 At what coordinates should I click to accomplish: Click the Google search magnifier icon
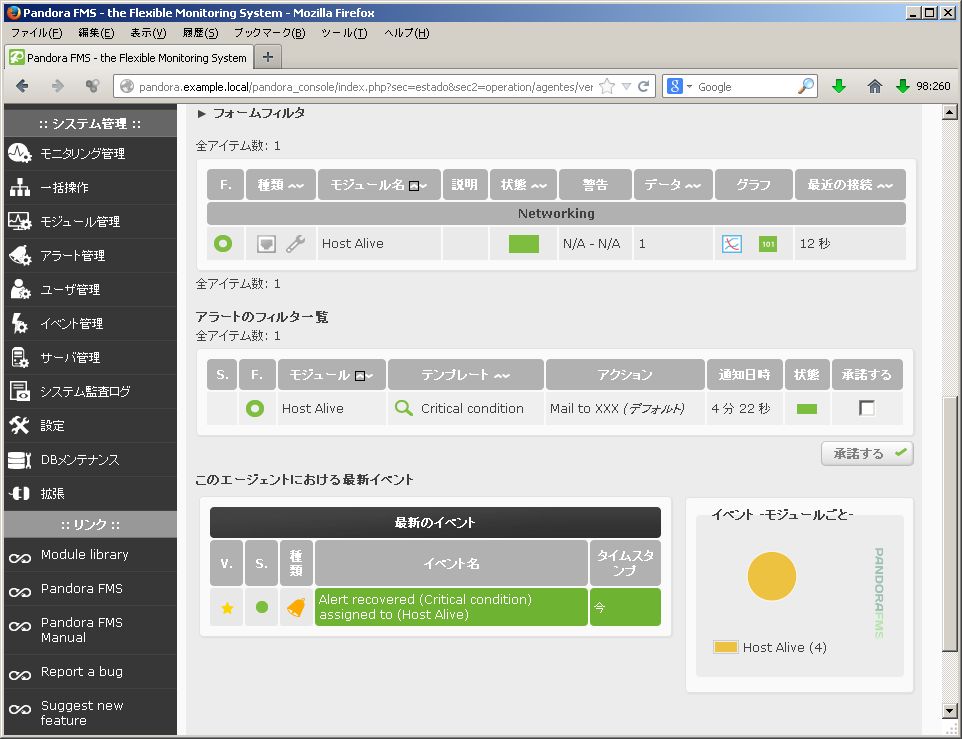(x=806, y=86)
